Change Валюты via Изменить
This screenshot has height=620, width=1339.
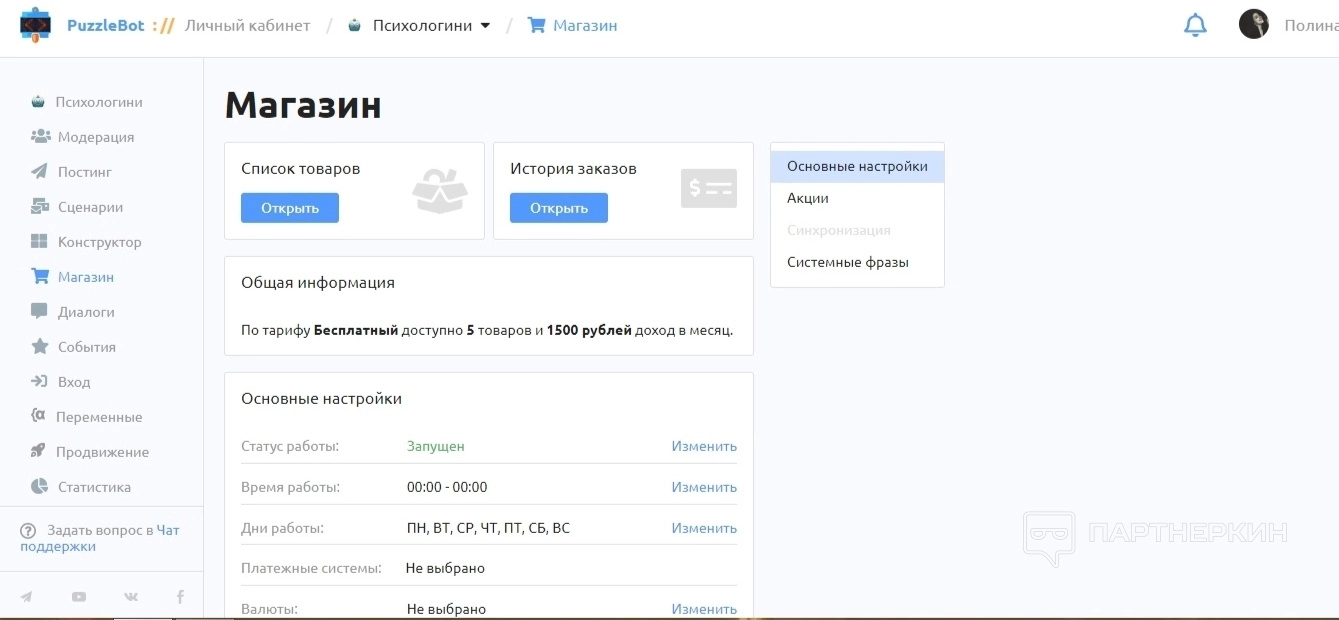tap(704, 609)
